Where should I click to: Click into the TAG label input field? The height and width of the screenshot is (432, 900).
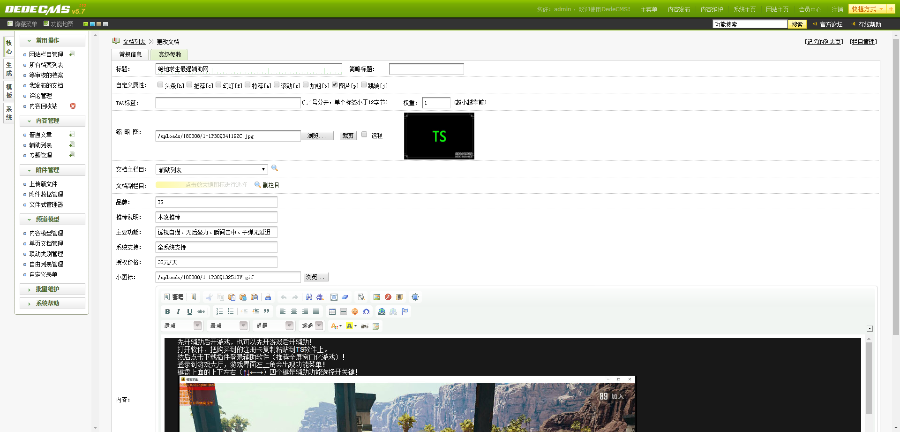coord(228,103)
